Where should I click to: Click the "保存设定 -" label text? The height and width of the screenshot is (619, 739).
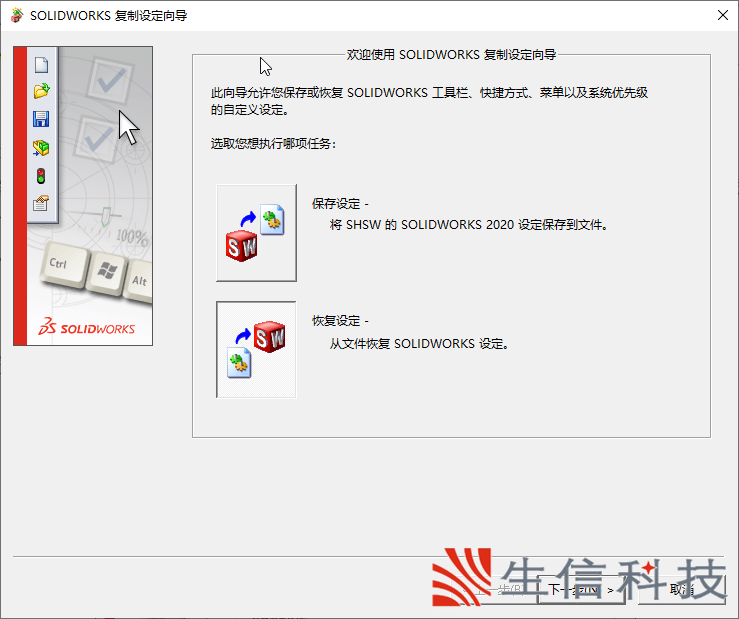point(340,204)
